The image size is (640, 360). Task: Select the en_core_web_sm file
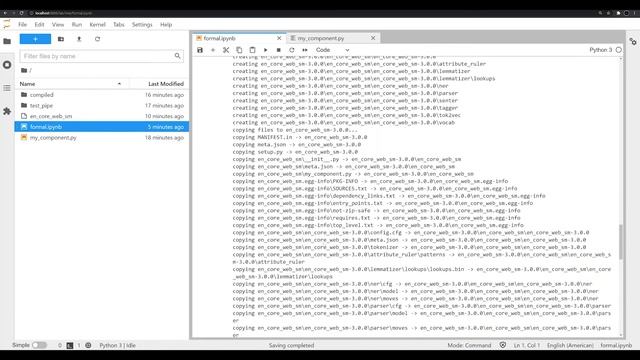click(x=102, y=116)
